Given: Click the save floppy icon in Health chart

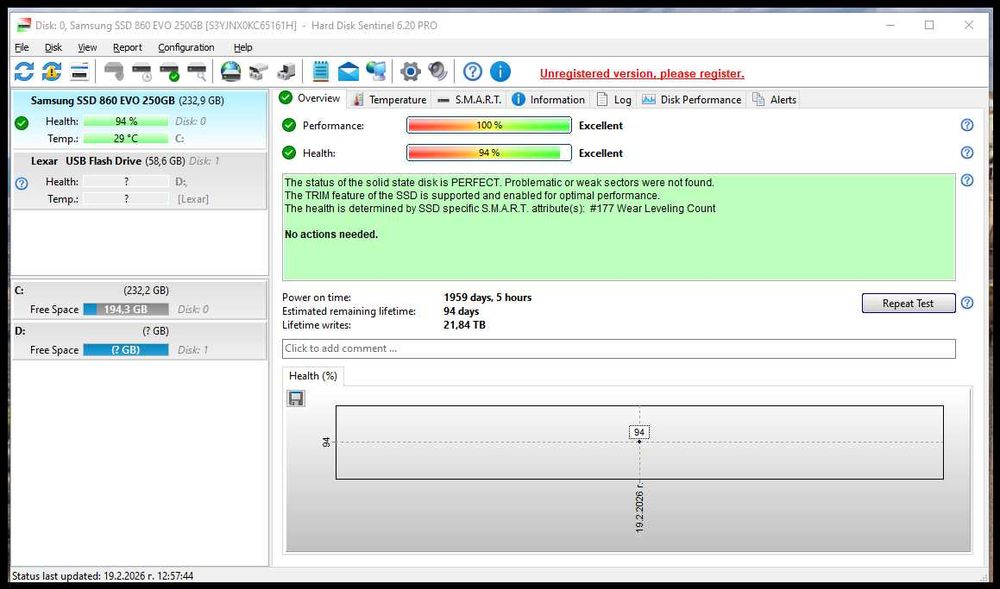Looking at the screenshot, I should 296,398.
